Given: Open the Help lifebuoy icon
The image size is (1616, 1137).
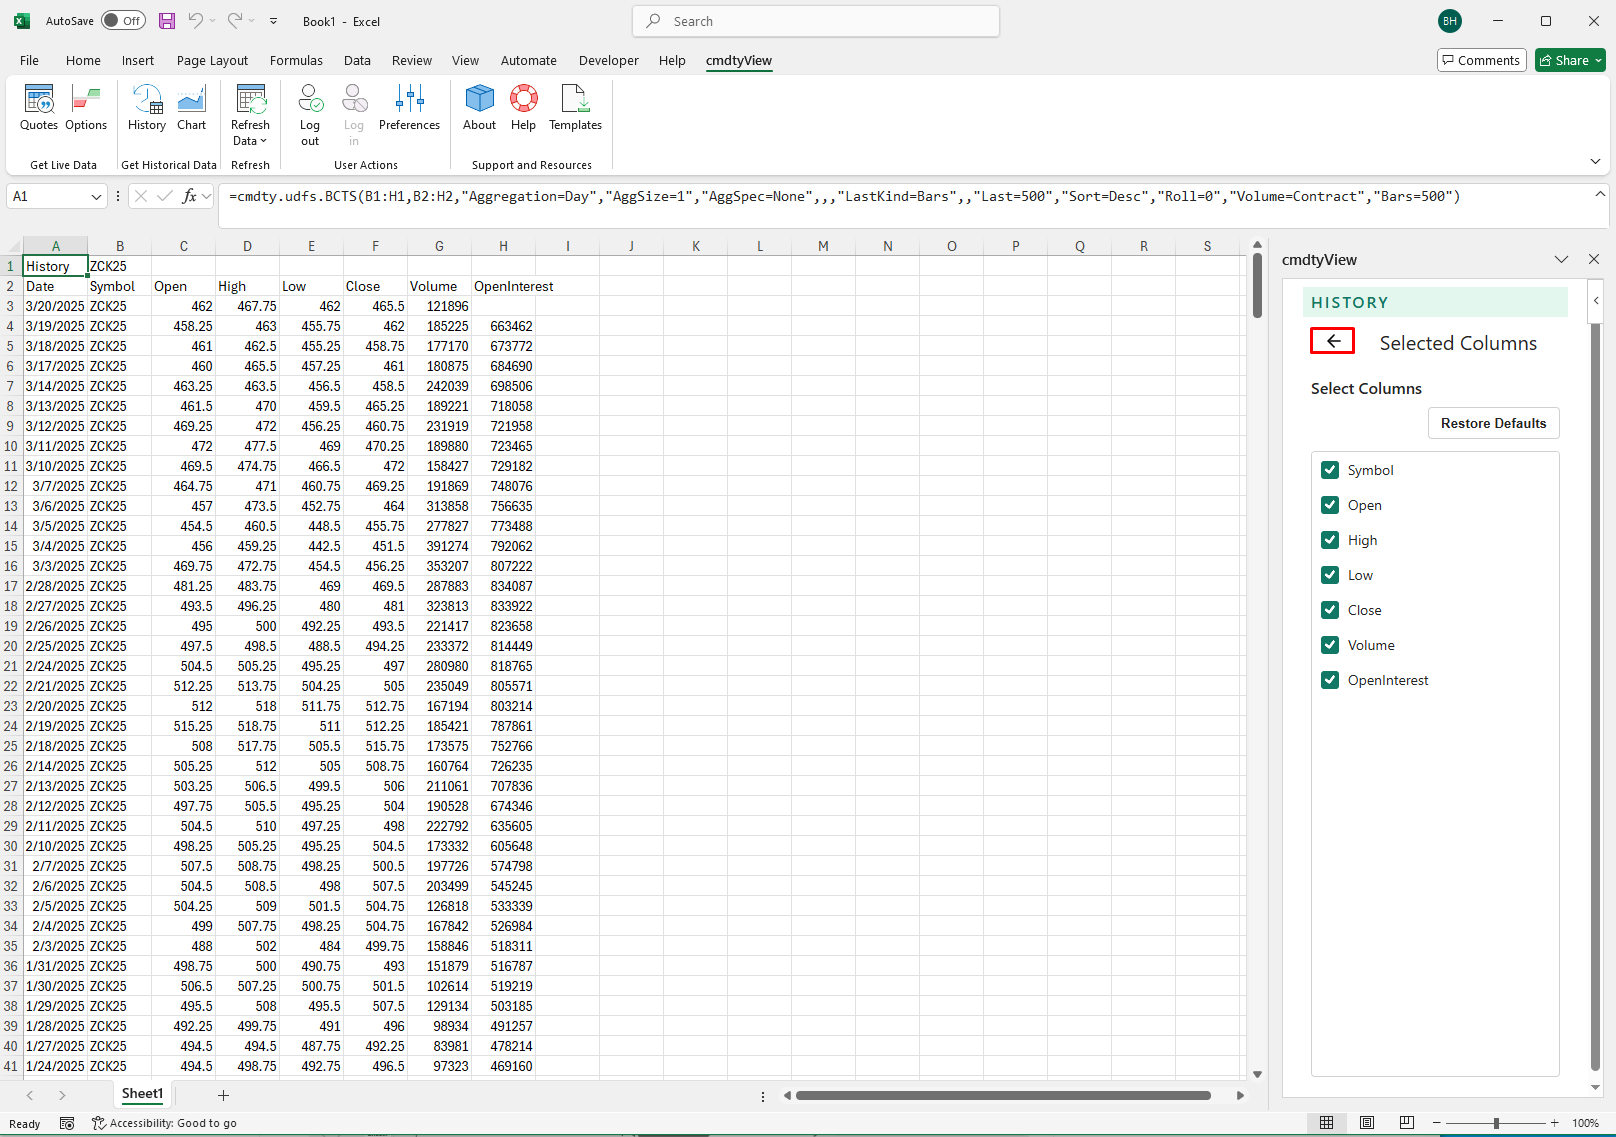Looking at the screenshot, I should [523, 108].
